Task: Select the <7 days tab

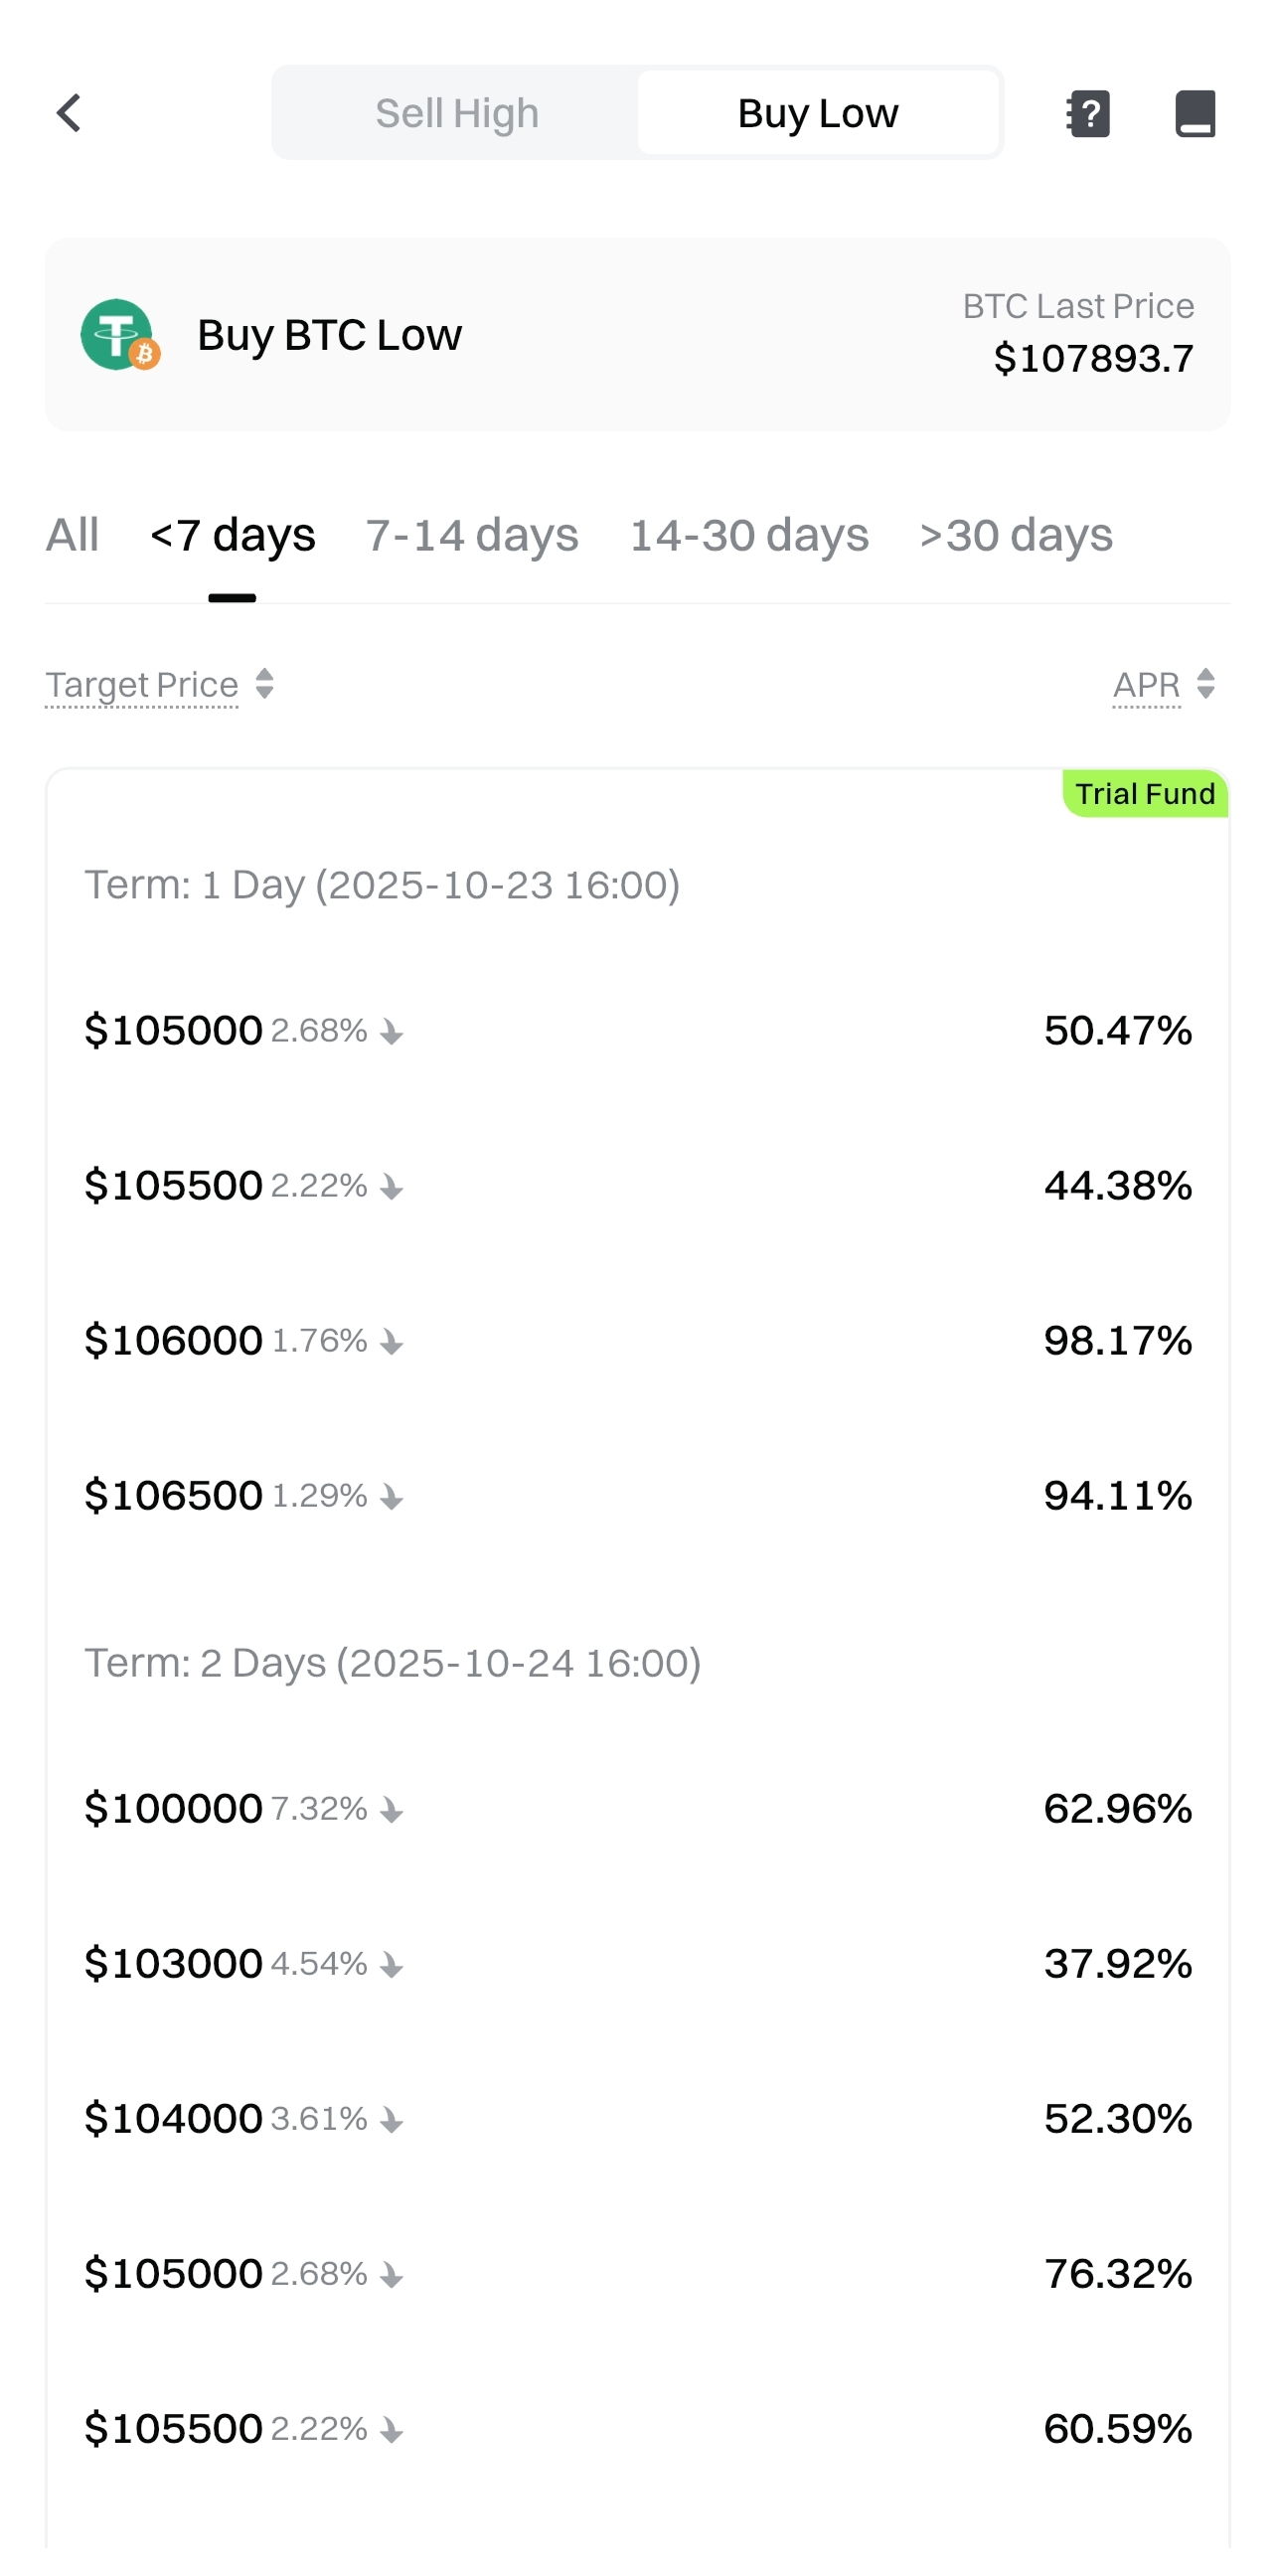Action: (x=232, y=535)
